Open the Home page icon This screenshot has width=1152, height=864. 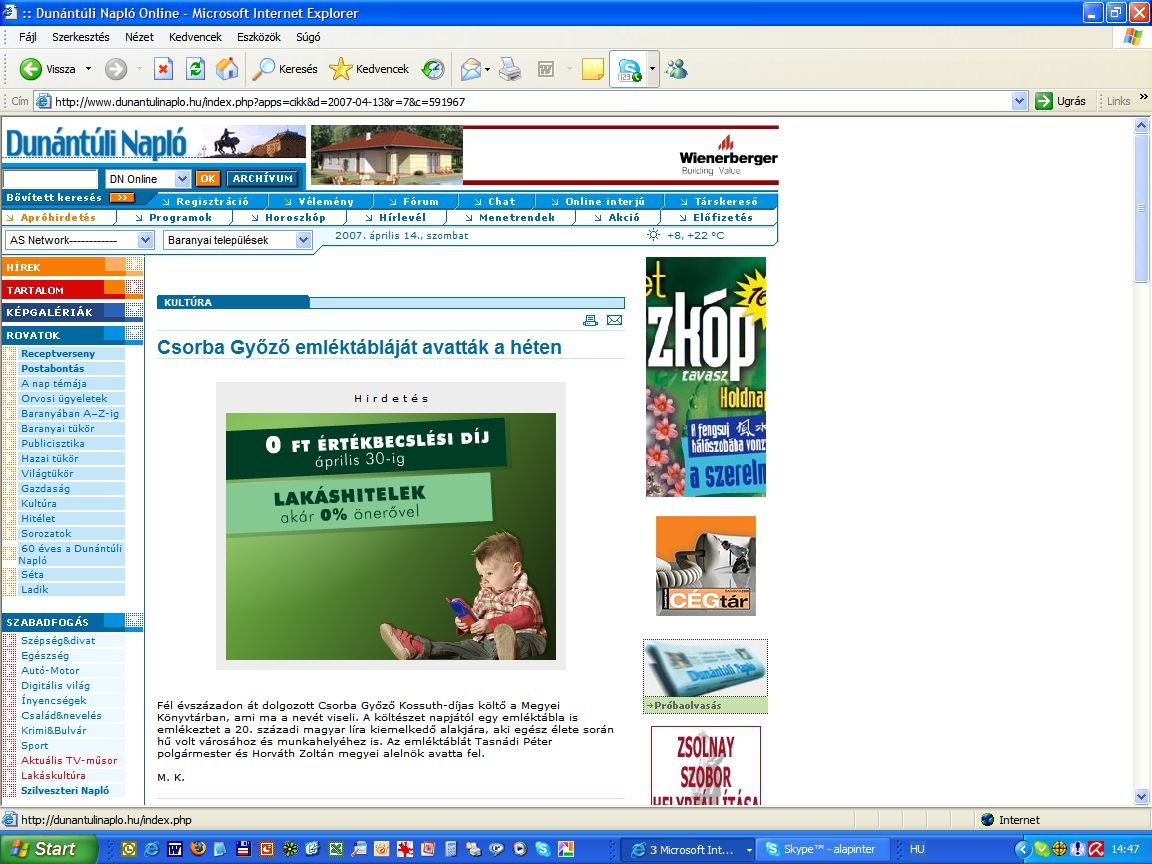(227, 69)
